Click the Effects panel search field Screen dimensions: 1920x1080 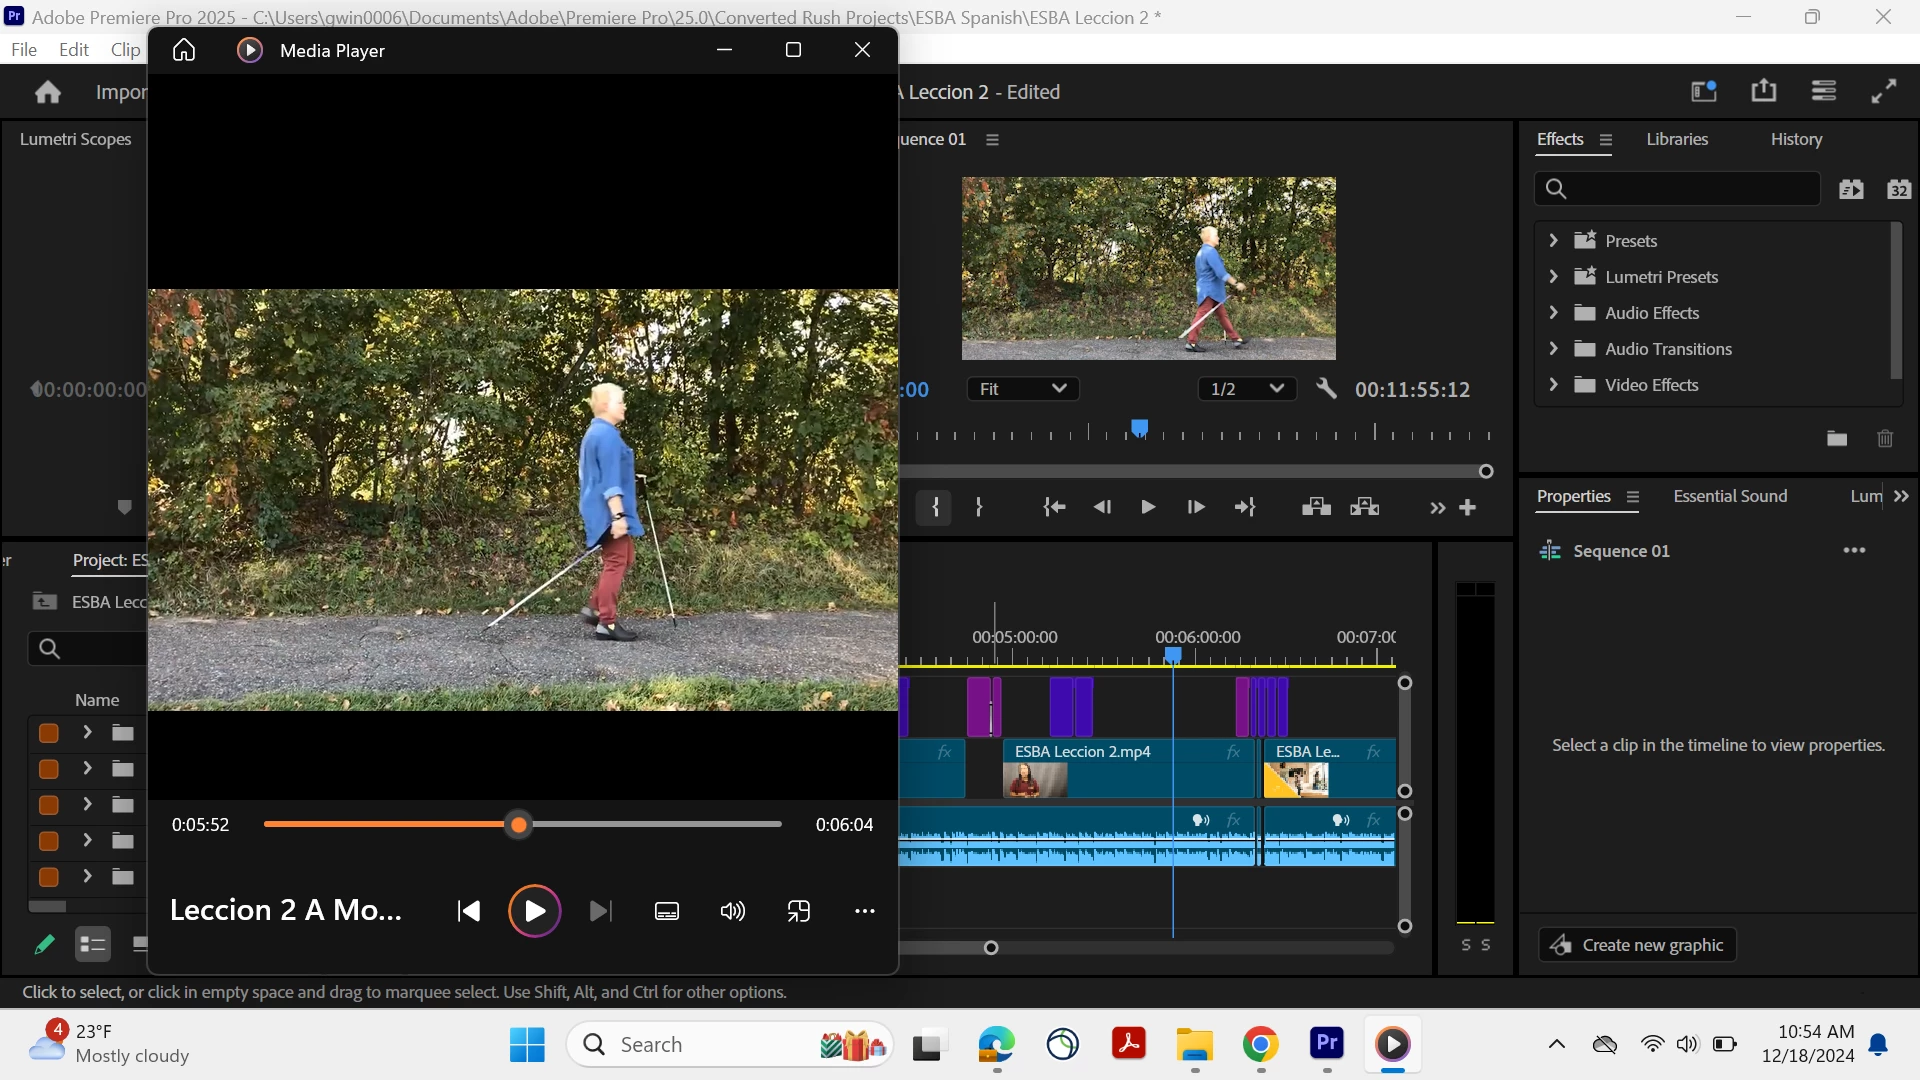click(1690, 189)
